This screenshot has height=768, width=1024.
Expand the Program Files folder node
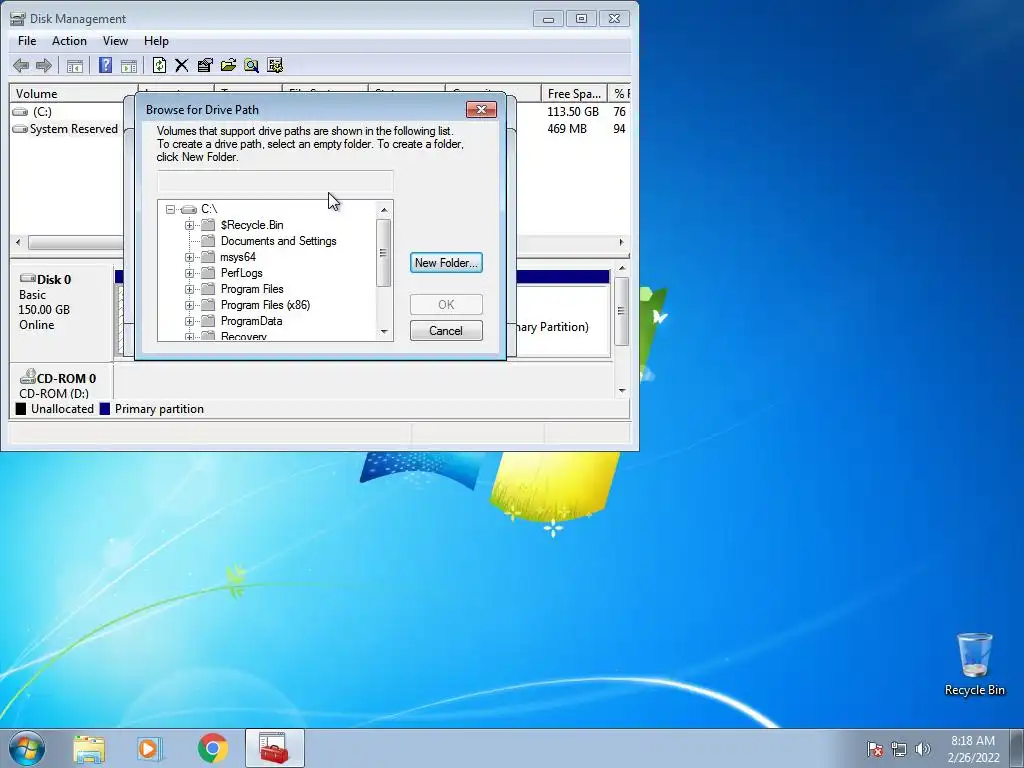[189, 289]
